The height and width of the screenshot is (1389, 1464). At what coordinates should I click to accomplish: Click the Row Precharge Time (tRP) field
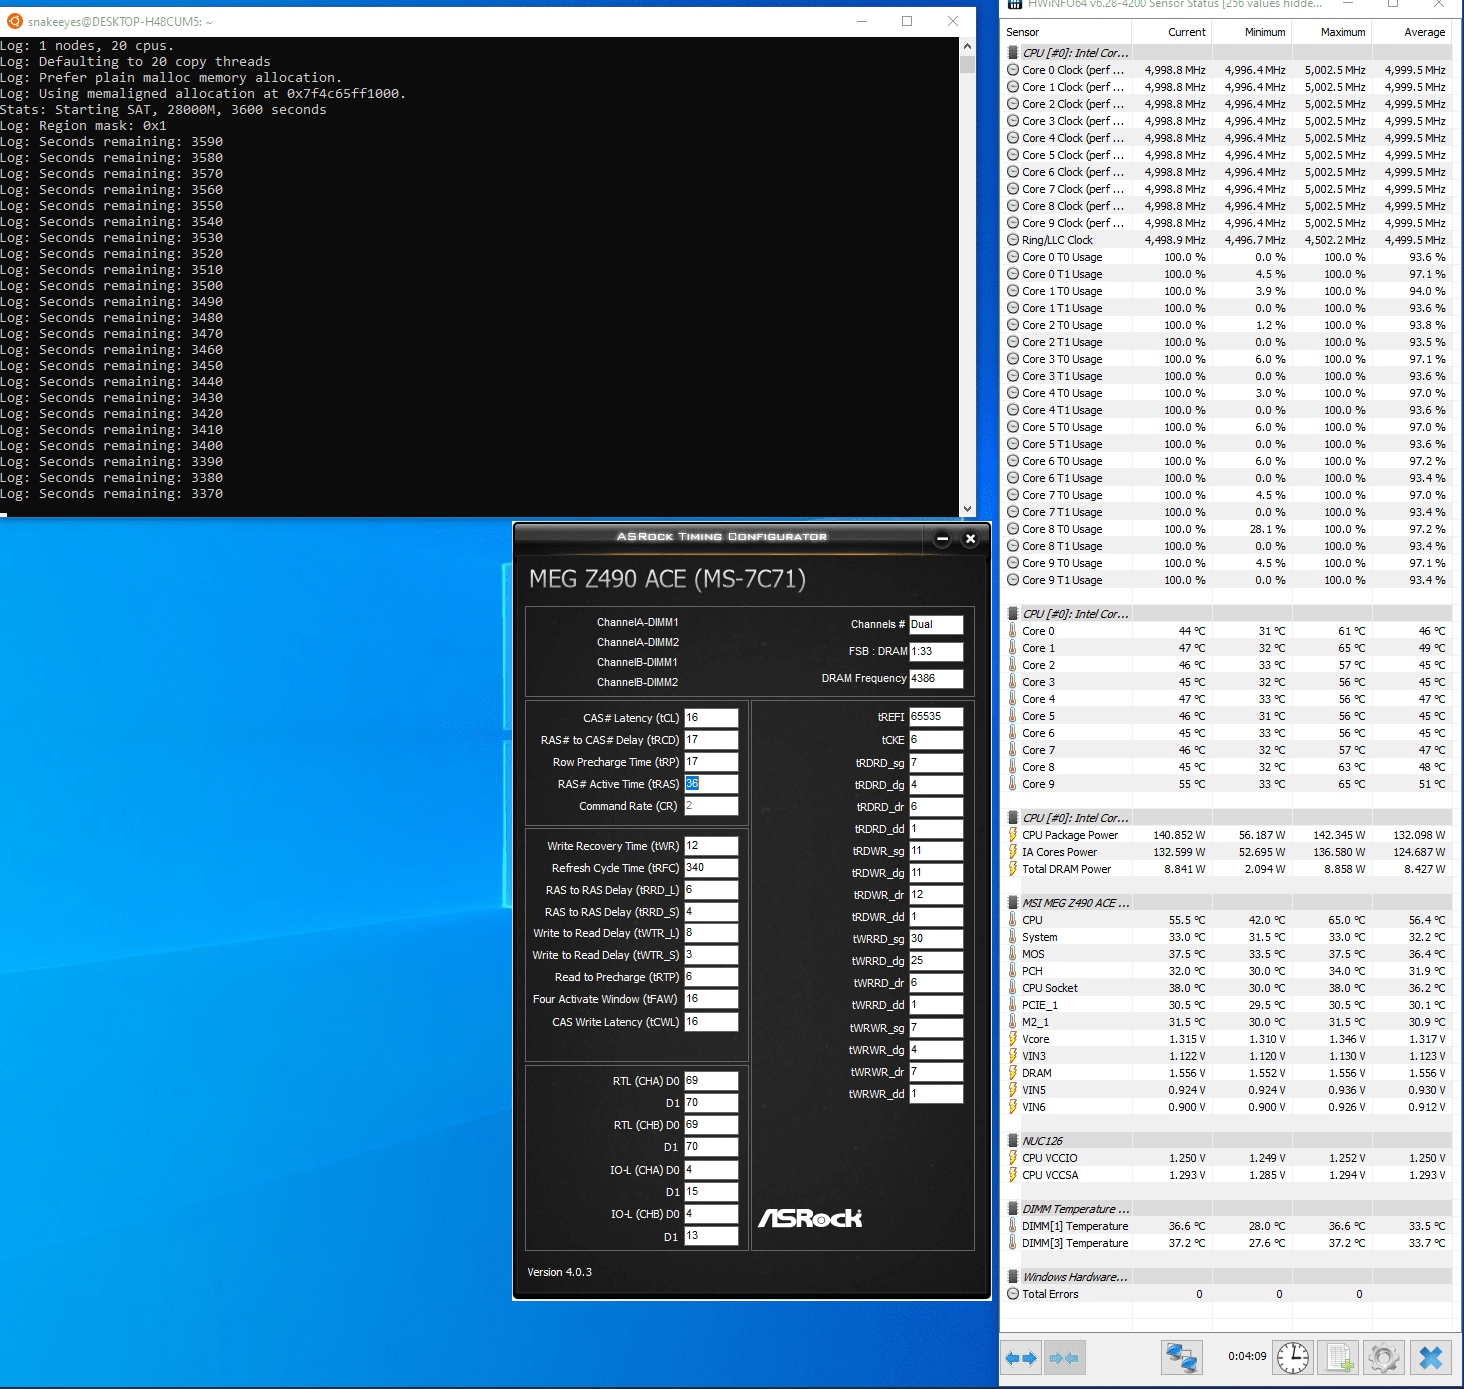pos(711,762)
